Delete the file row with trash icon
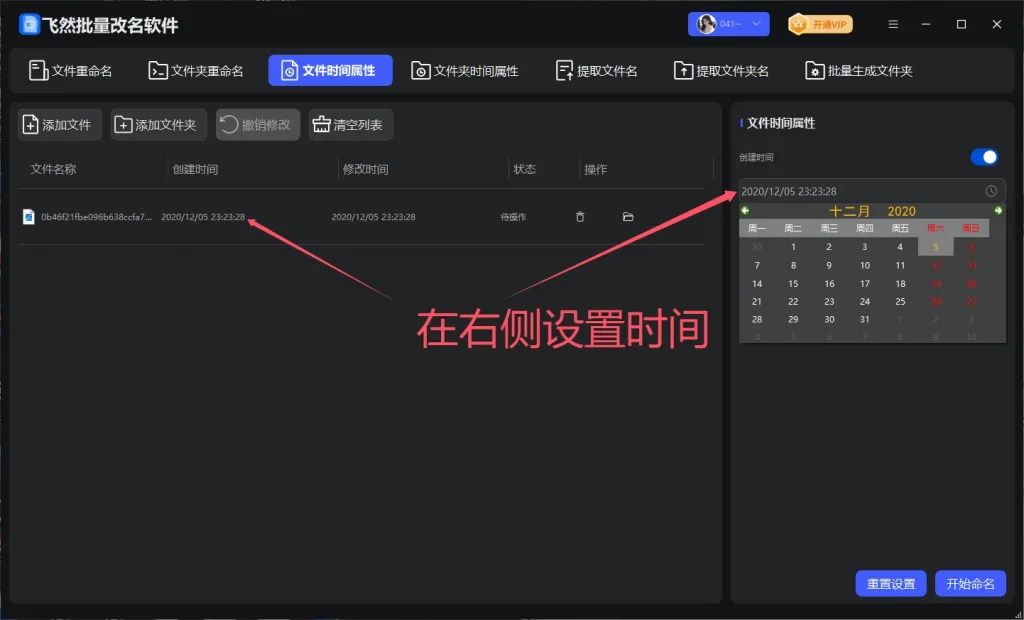This screenshot has width=1024, height=620. tap(580, 217)
